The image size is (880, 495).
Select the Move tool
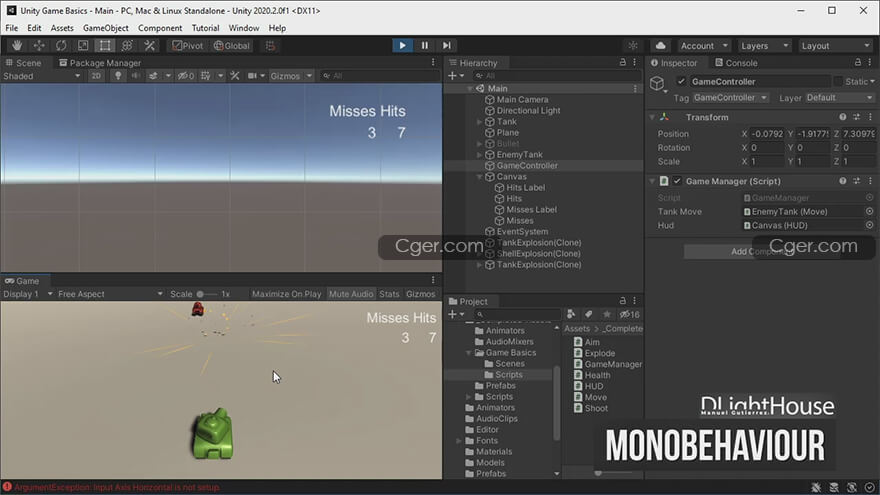[39, 45]
